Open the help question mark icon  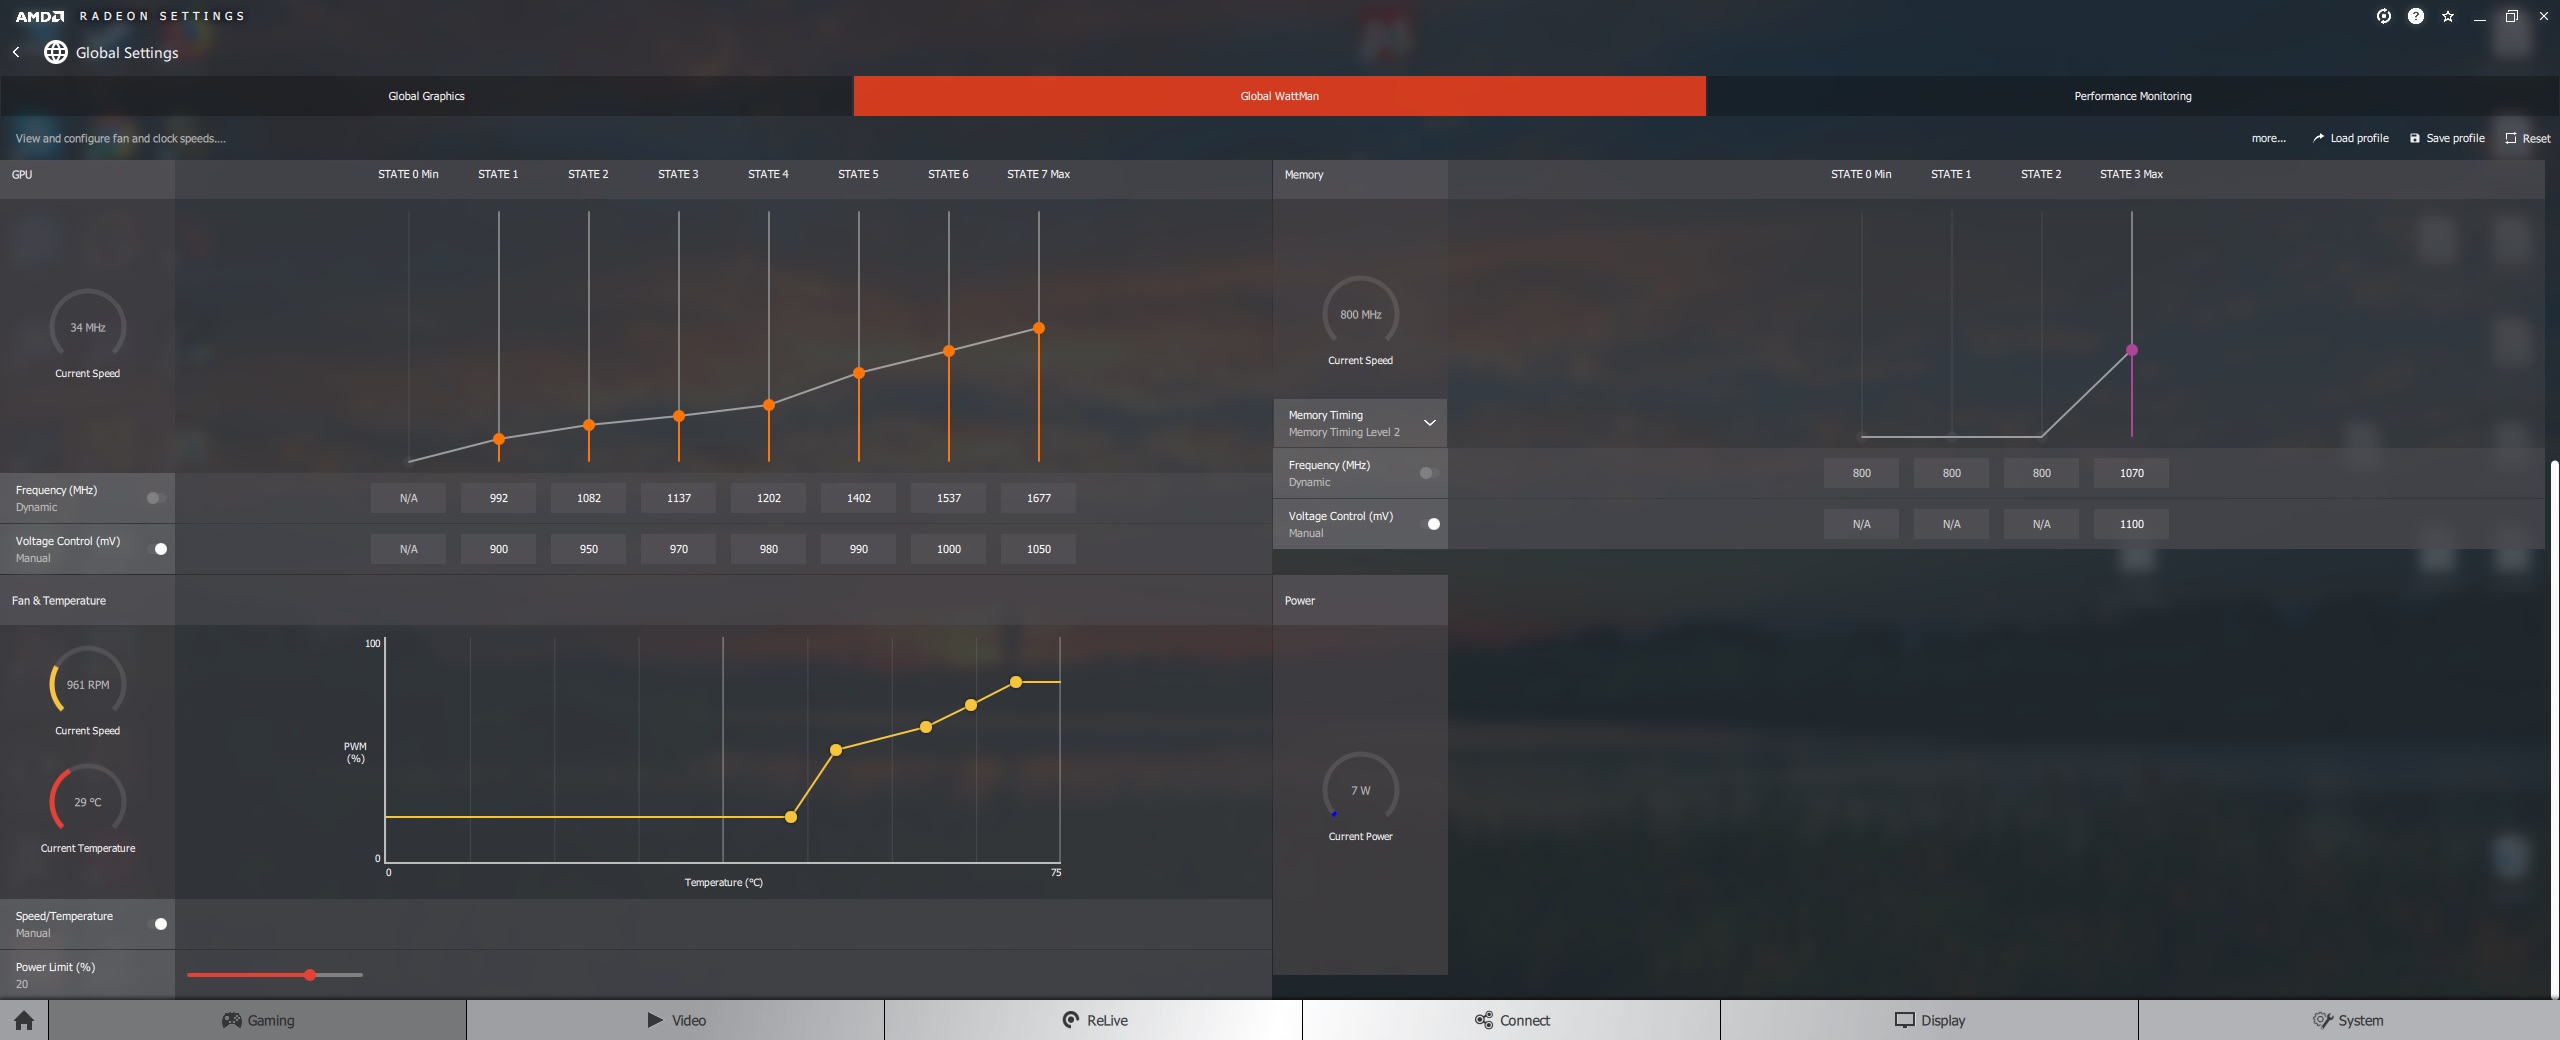click(2416, 16)
